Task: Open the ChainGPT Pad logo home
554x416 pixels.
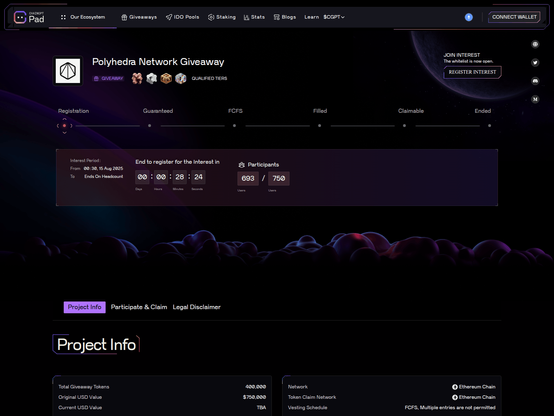Action: click(x=29, y=17)
